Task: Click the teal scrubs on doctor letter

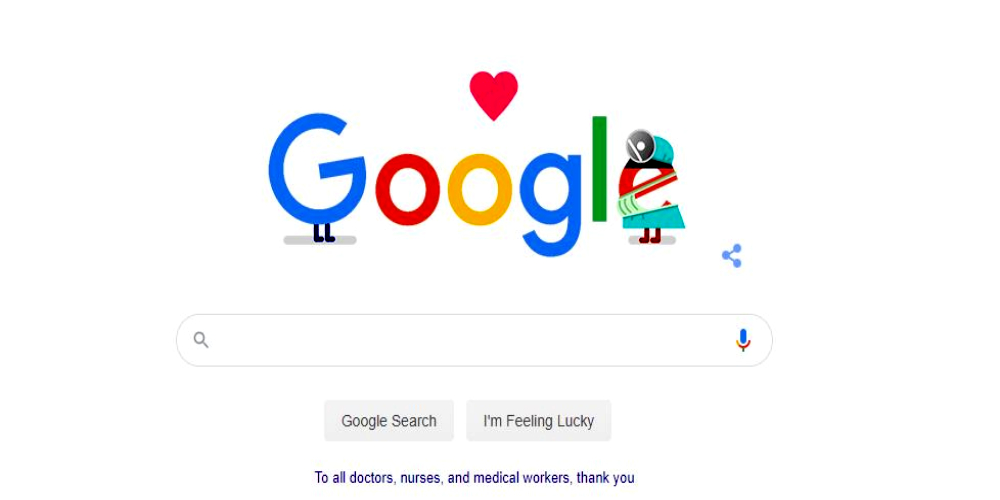Action: click(656, 215)
